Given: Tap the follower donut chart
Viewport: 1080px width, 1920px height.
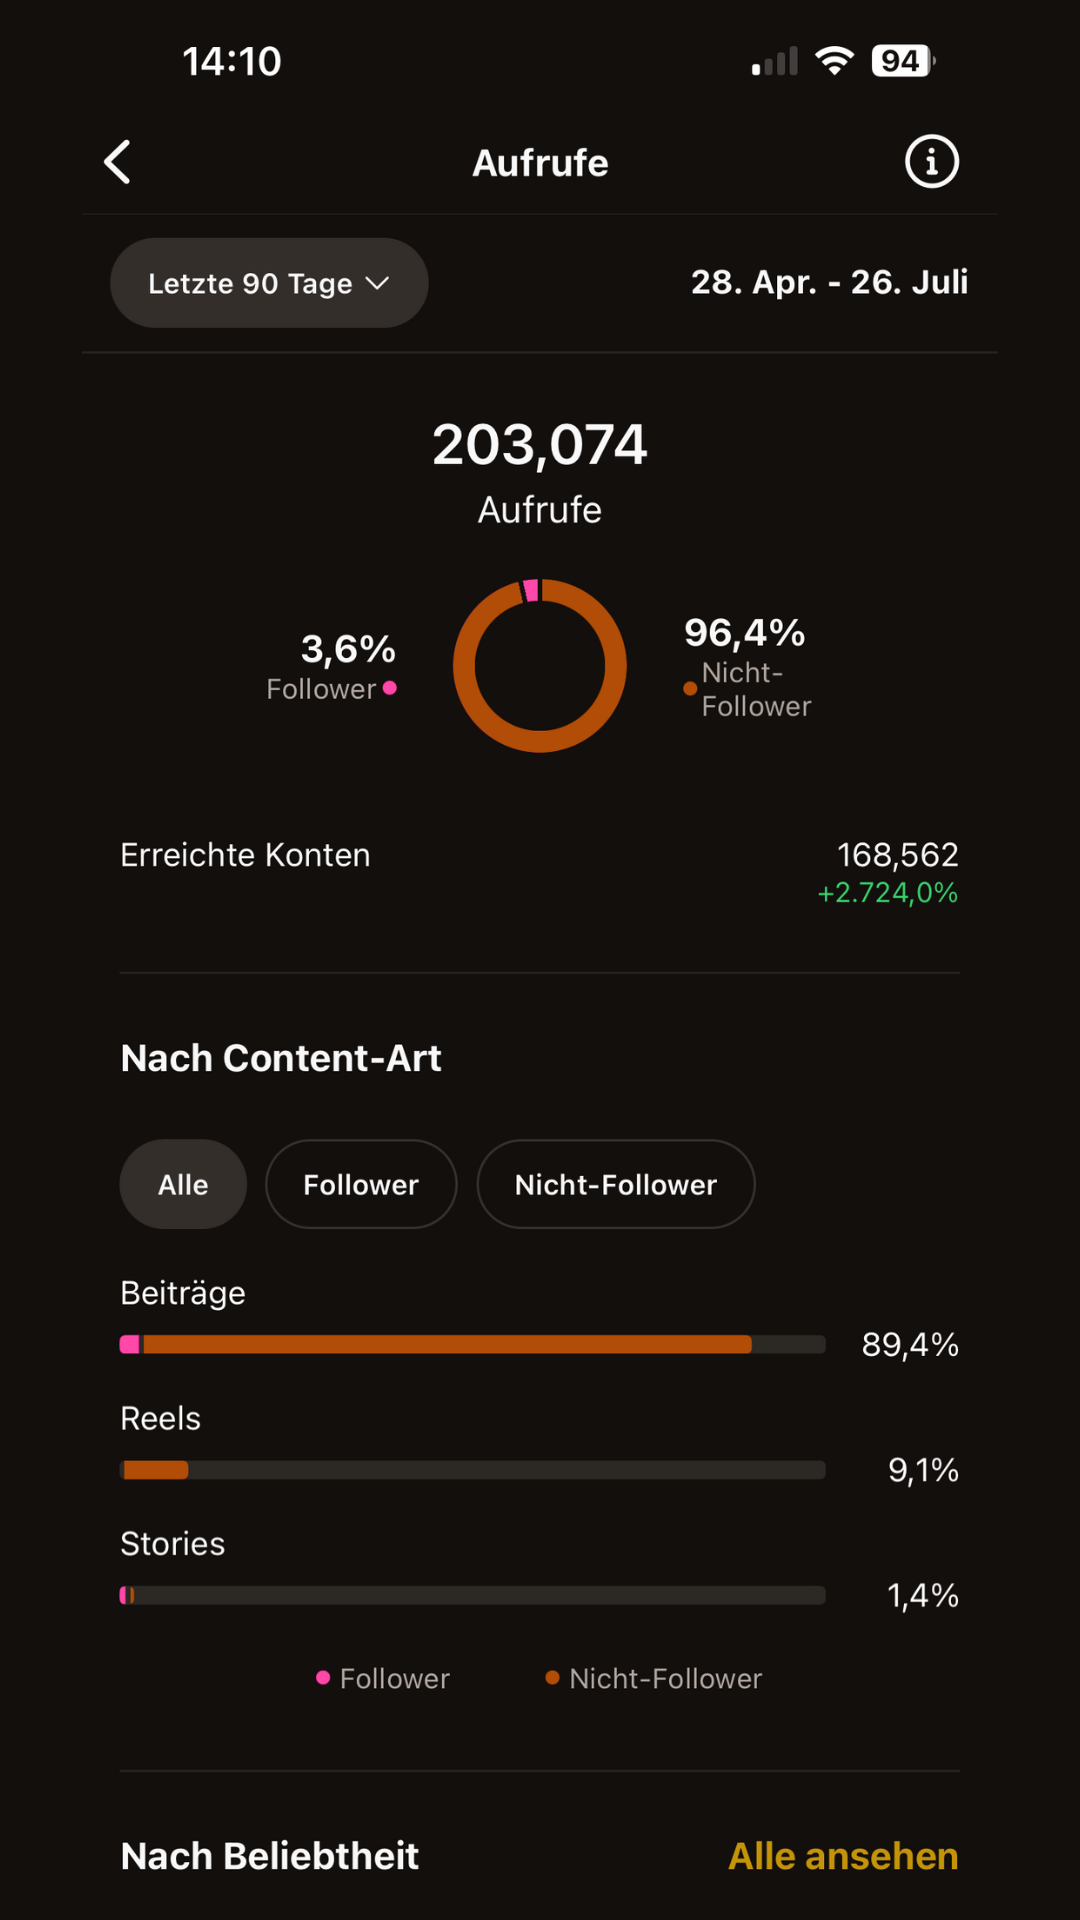Looking at the screenshot, I should pos(540,666).
